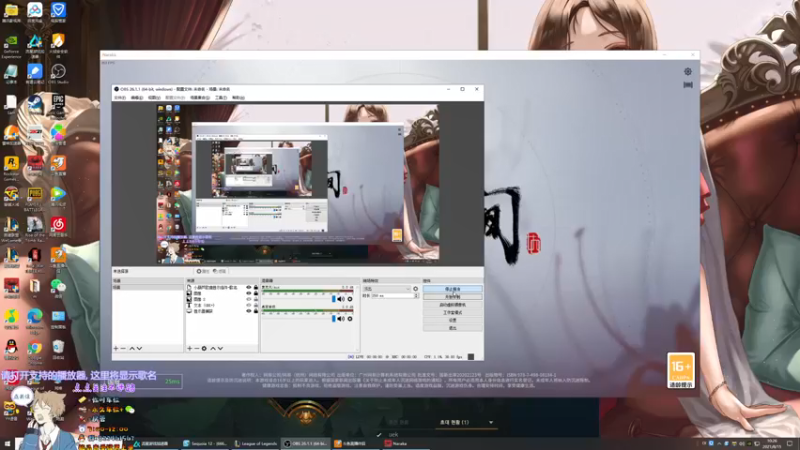Click source properties button above Scenes panel
Screen dimensions: 800x450
coord(203,271)
